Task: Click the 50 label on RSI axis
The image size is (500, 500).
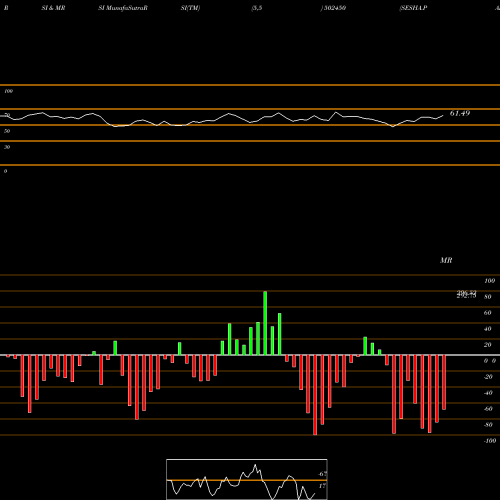Action: coord(7,131)
